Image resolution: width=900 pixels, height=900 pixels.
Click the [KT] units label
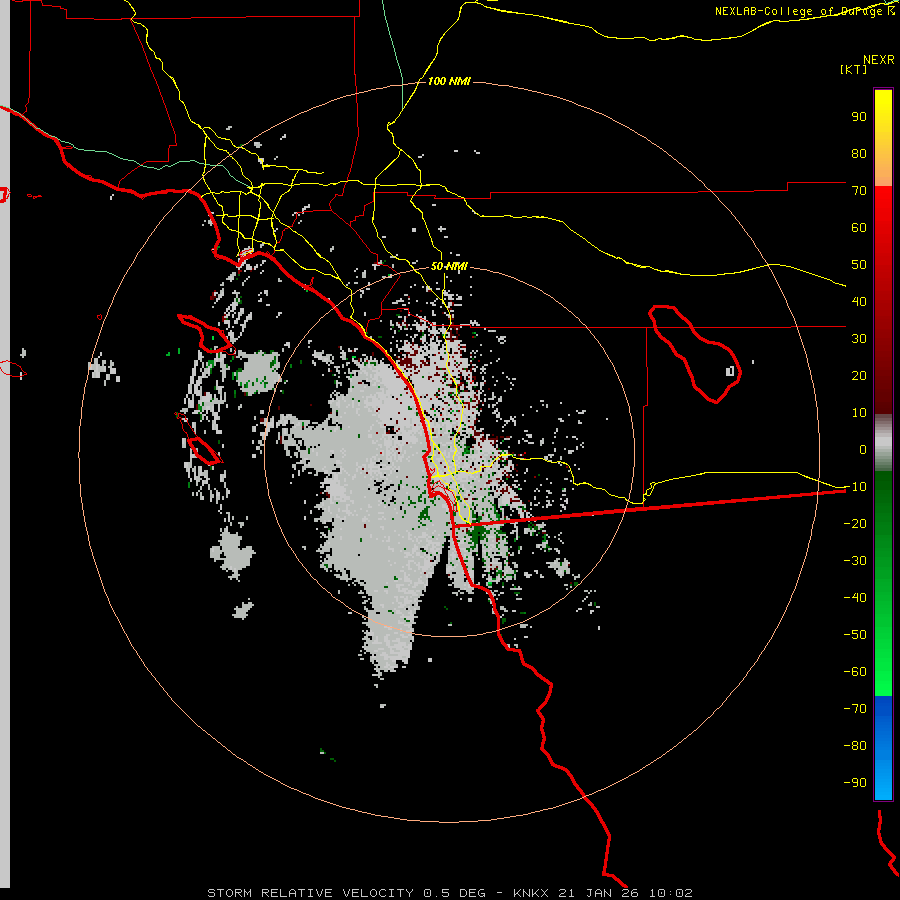pos(853,69)
